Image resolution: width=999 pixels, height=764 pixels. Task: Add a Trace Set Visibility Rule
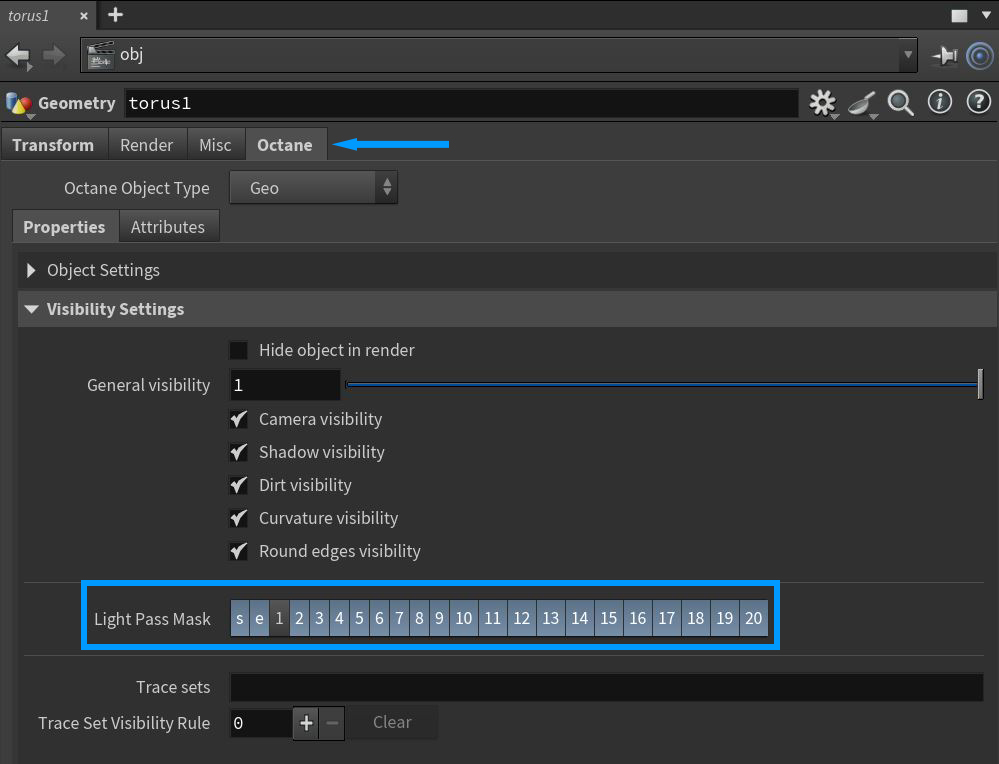[x=306, y=722]
